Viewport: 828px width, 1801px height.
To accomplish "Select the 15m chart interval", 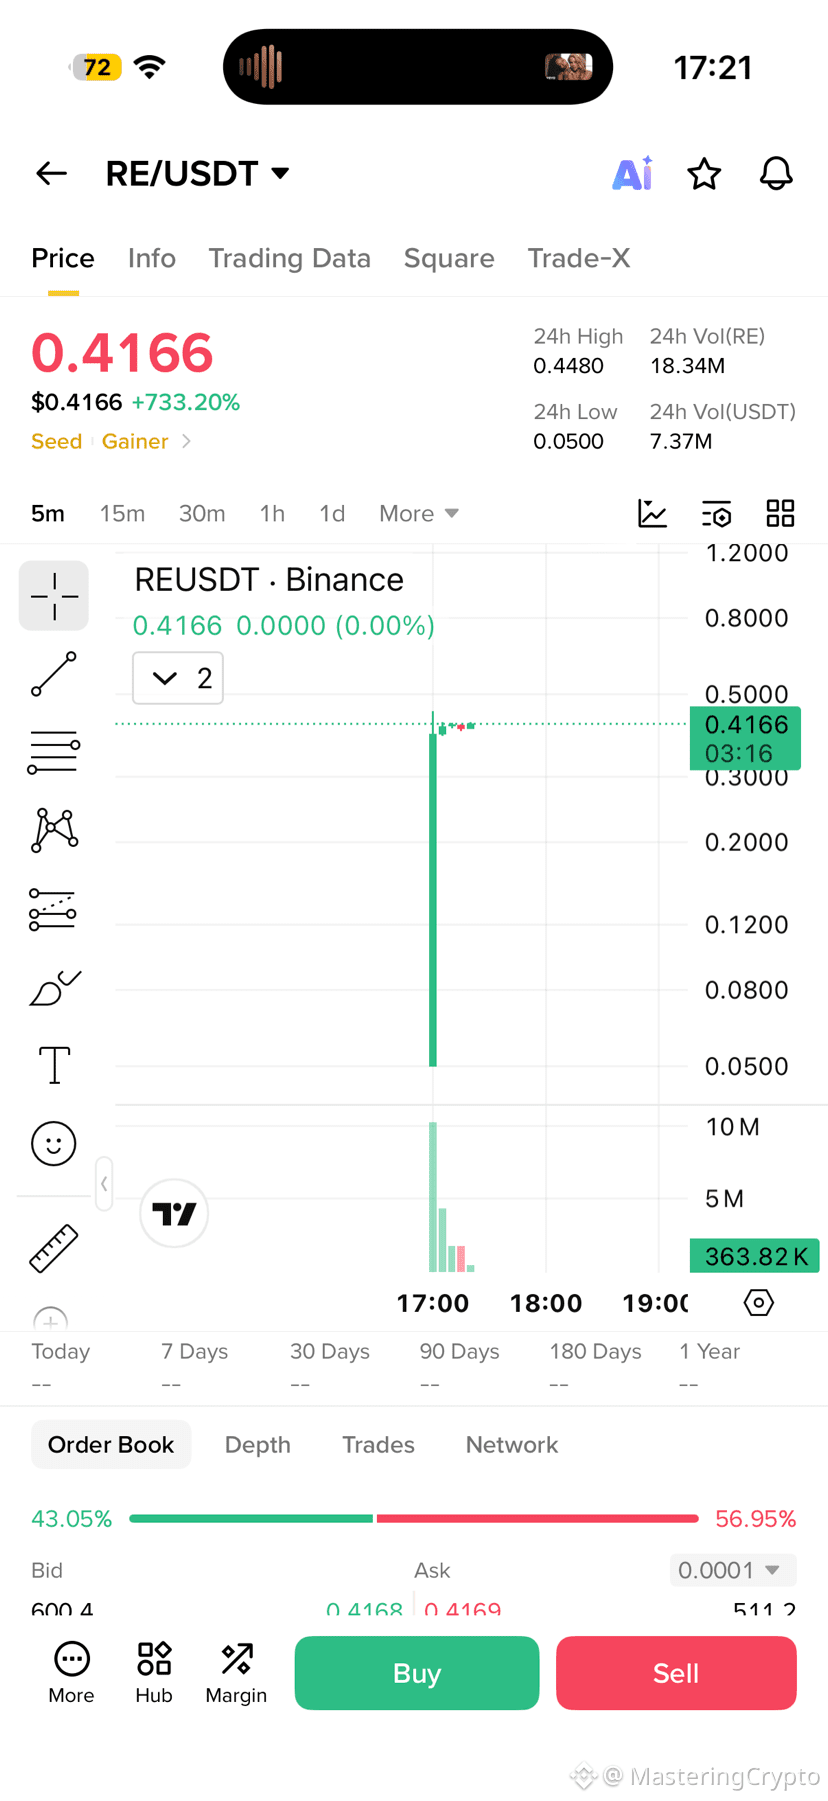I will coord(122,514).
